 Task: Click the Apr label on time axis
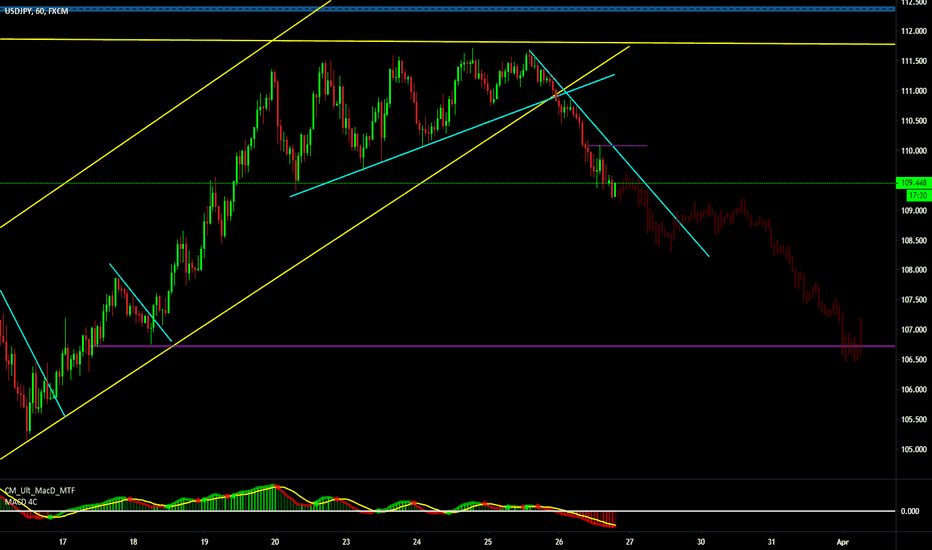tap(842, 542)
